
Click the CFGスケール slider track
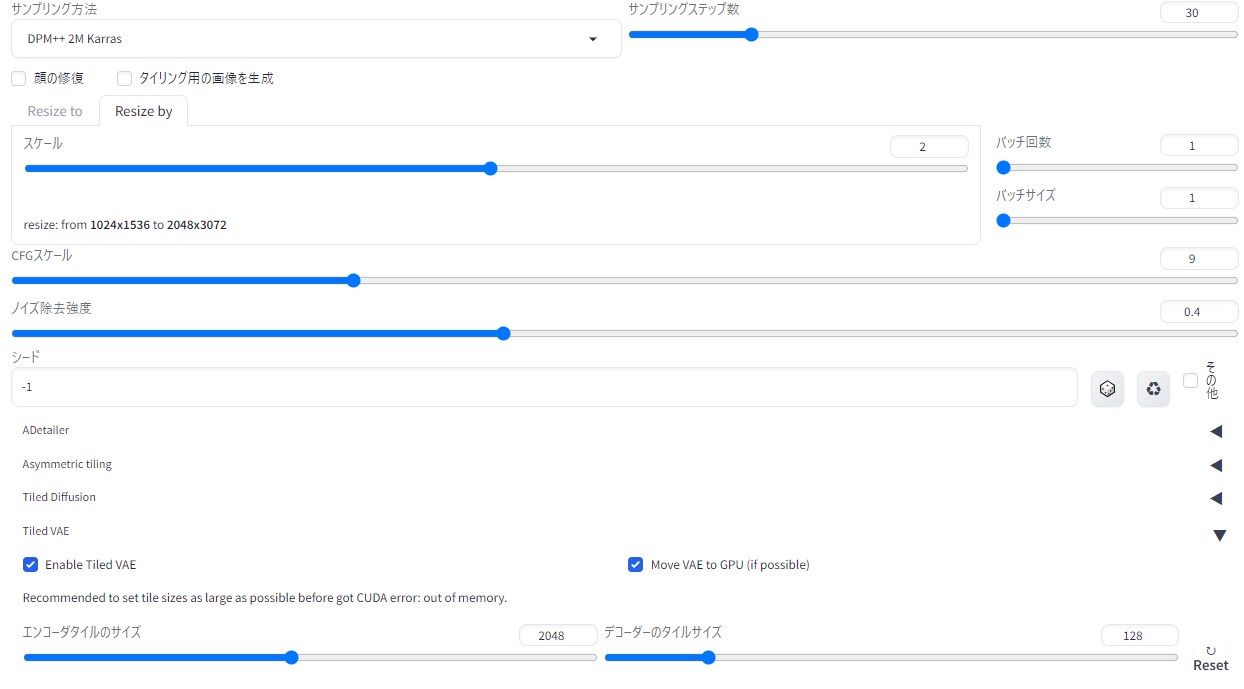click(x=624, y=281)
